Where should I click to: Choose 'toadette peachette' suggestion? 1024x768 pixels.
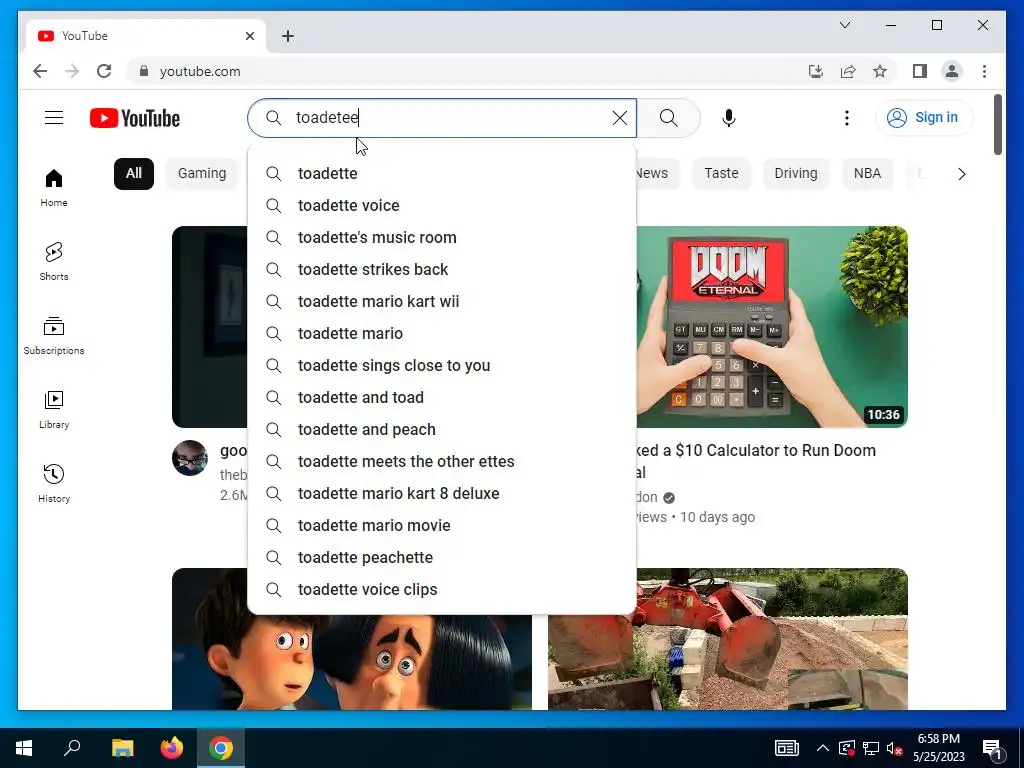pyautogui.click(x=442, y=558)
